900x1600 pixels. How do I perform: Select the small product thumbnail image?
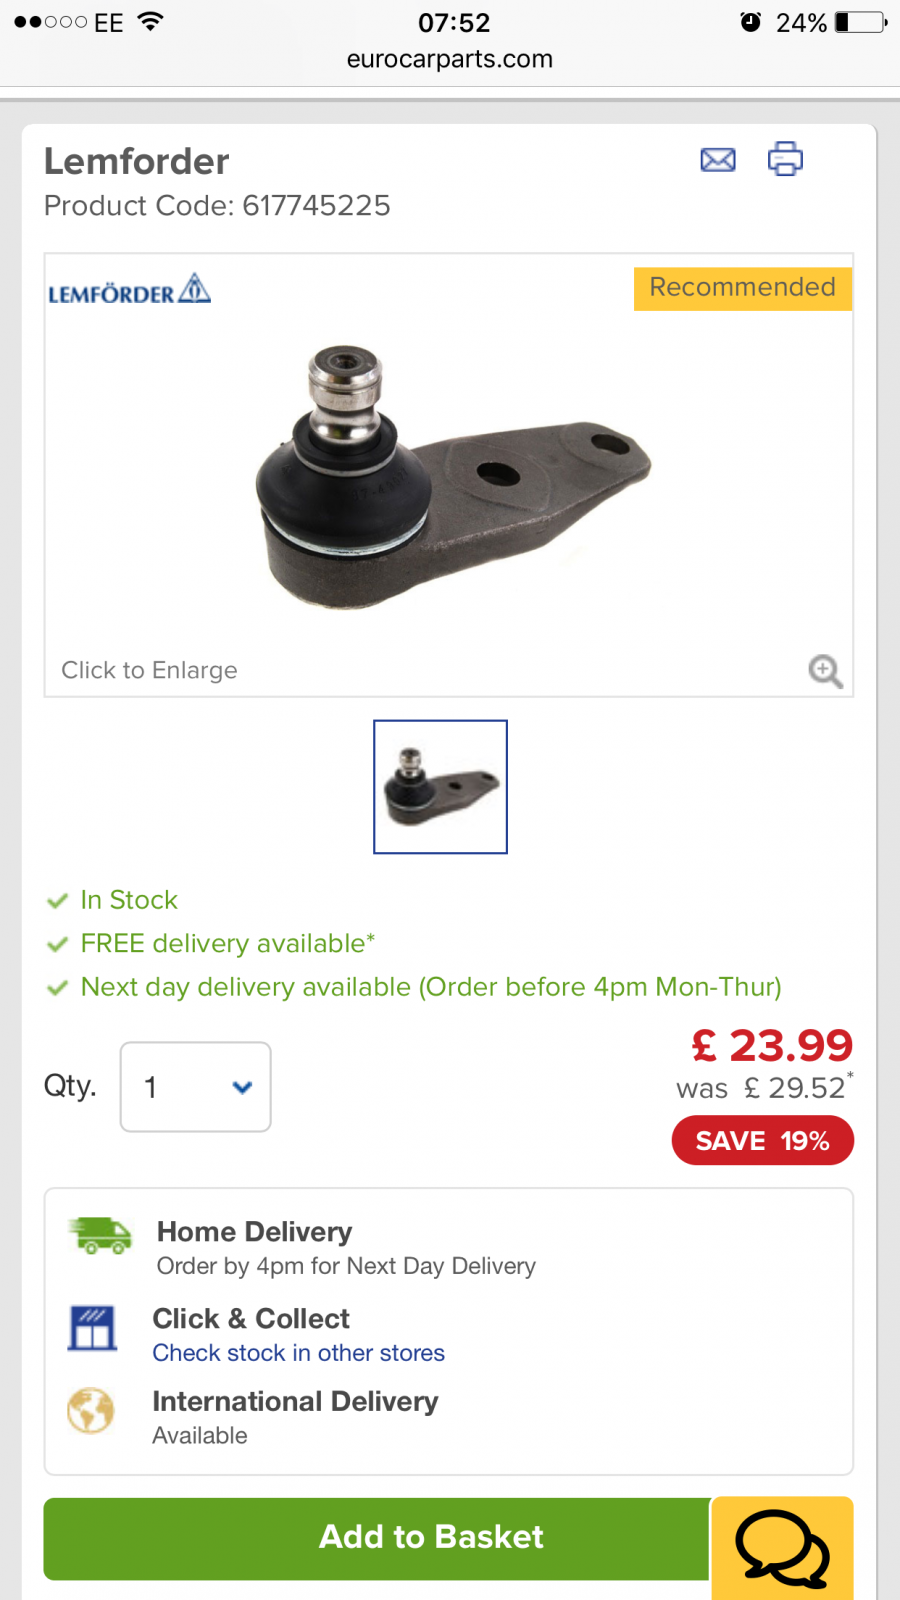[x=440, y=787]
